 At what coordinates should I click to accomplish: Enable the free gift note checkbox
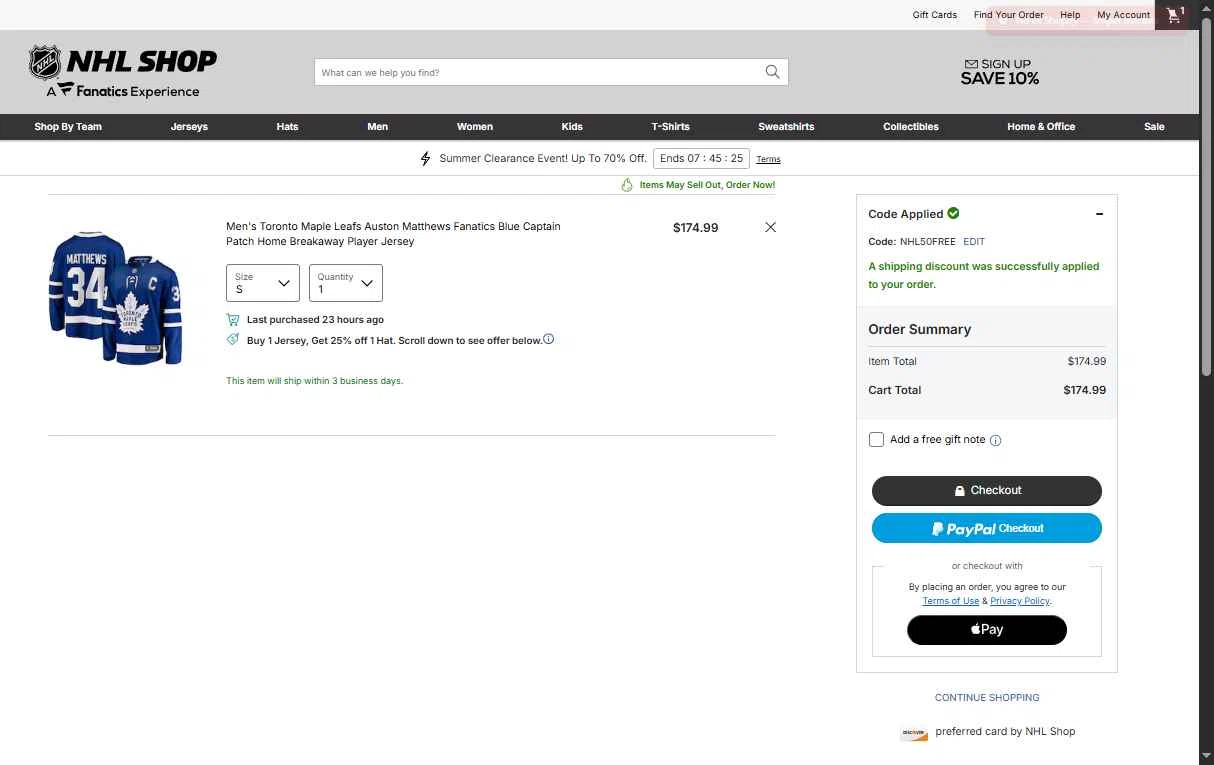[x=876, y=439]
